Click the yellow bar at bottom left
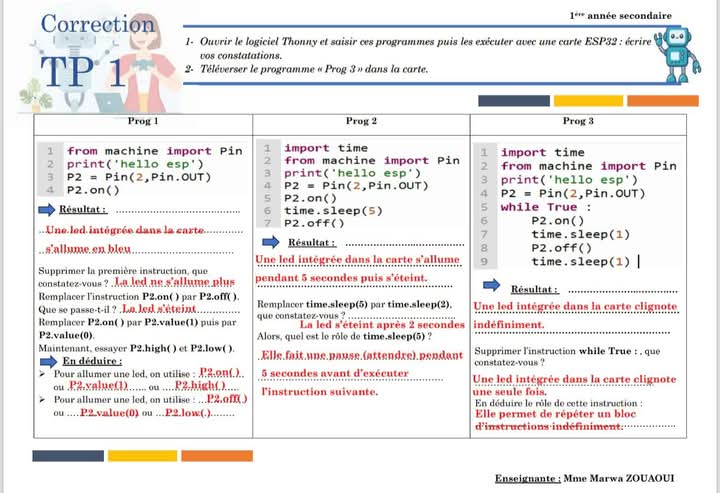This screenshot has height=493, width=720. (142, 455)
